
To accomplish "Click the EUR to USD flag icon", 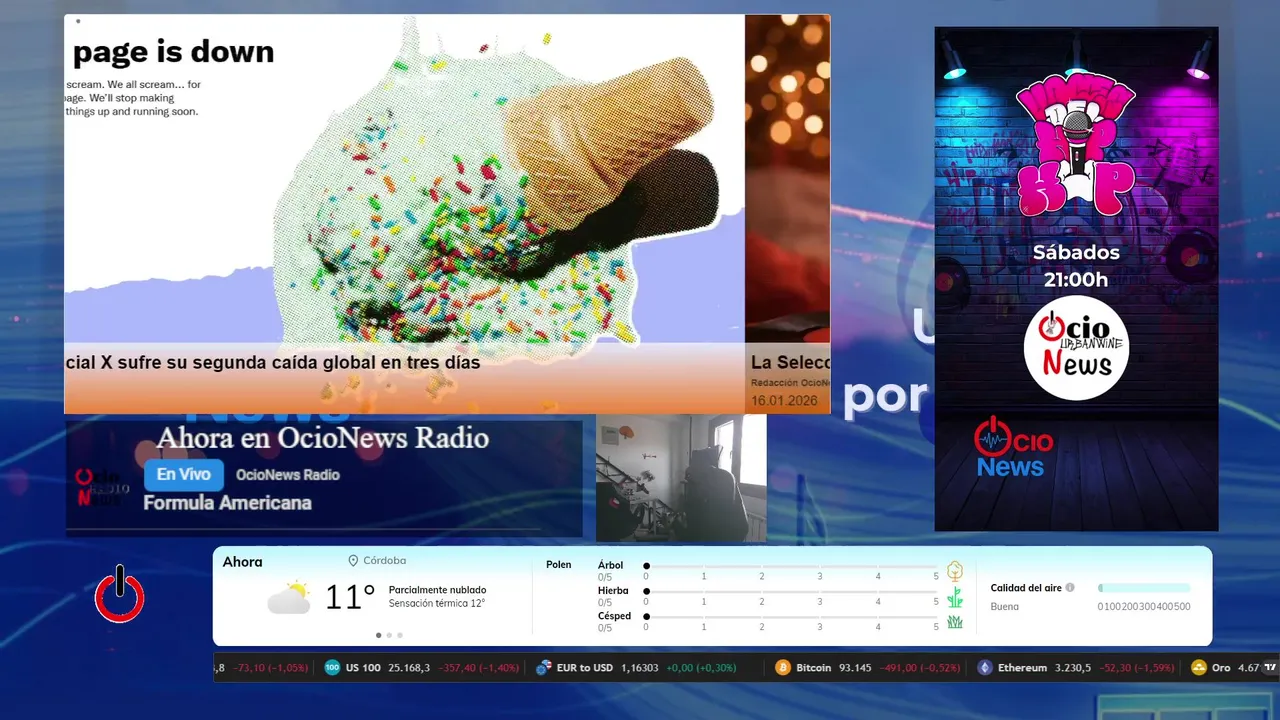I will click(544, 668).
